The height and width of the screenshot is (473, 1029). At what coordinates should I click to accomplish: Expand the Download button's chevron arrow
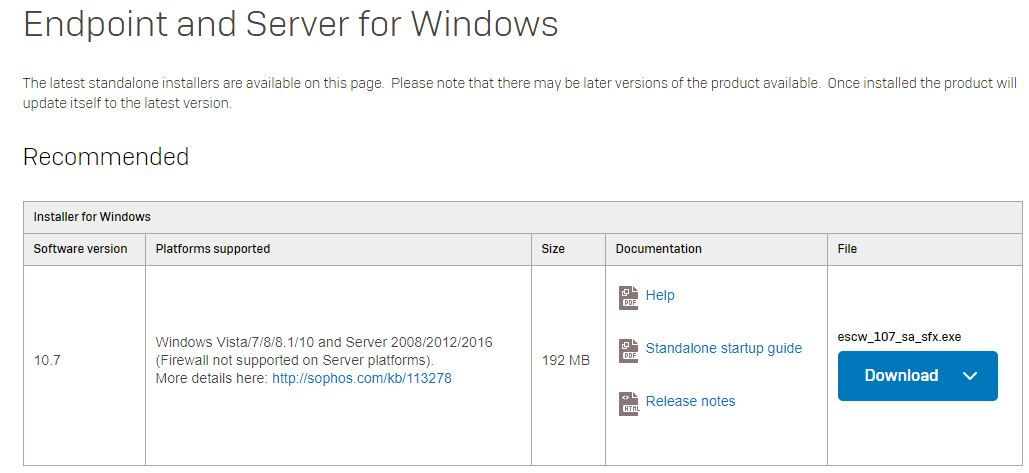[970, 376]
